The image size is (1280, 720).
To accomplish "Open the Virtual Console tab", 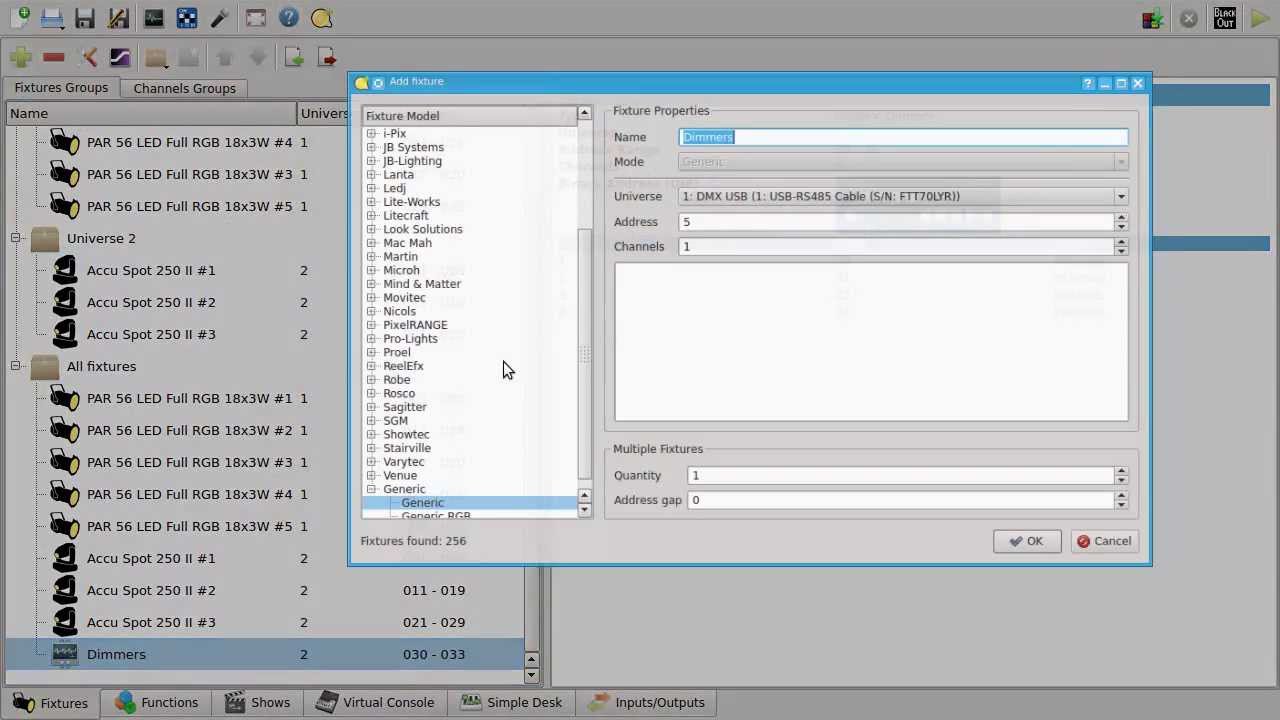I will tap(375, 702).
